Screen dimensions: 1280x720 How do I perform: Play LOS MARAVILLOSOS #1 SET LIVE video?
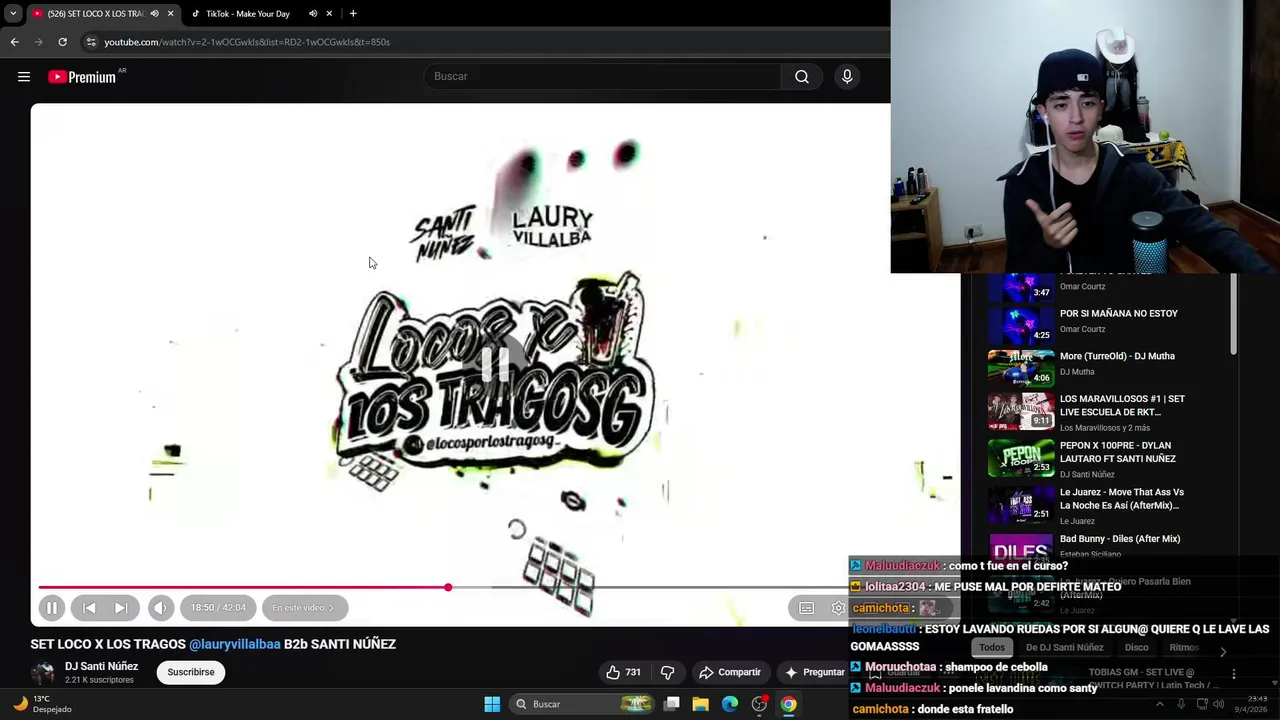[x=1122, y=405]
